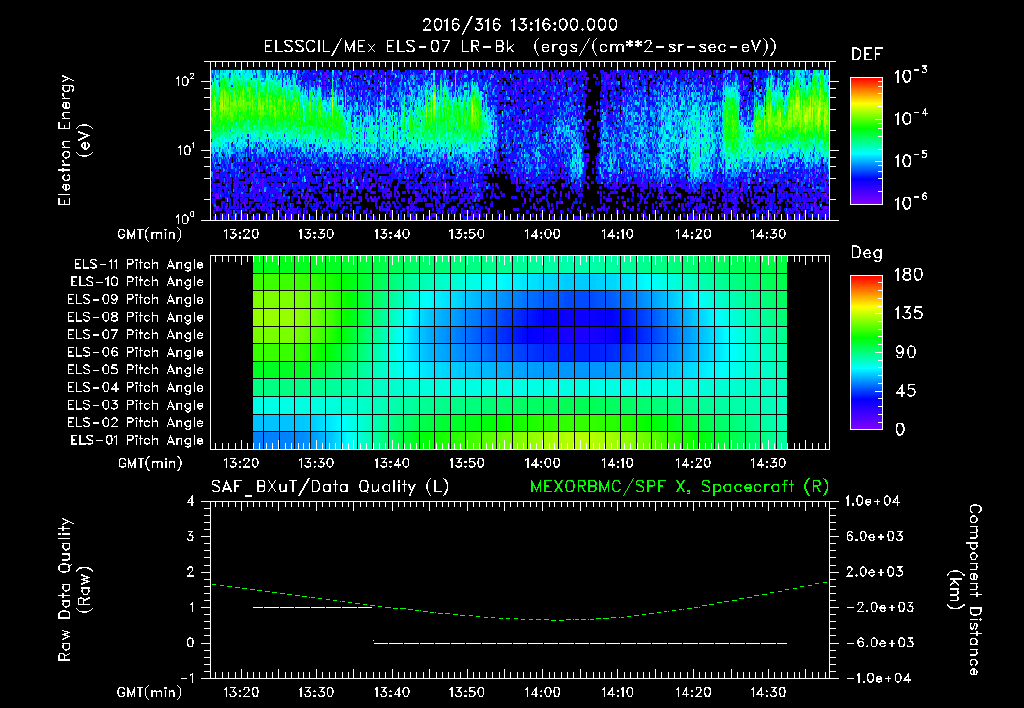Click the green dashed spacecraft X curve minimum

click(x=559, y=620)
